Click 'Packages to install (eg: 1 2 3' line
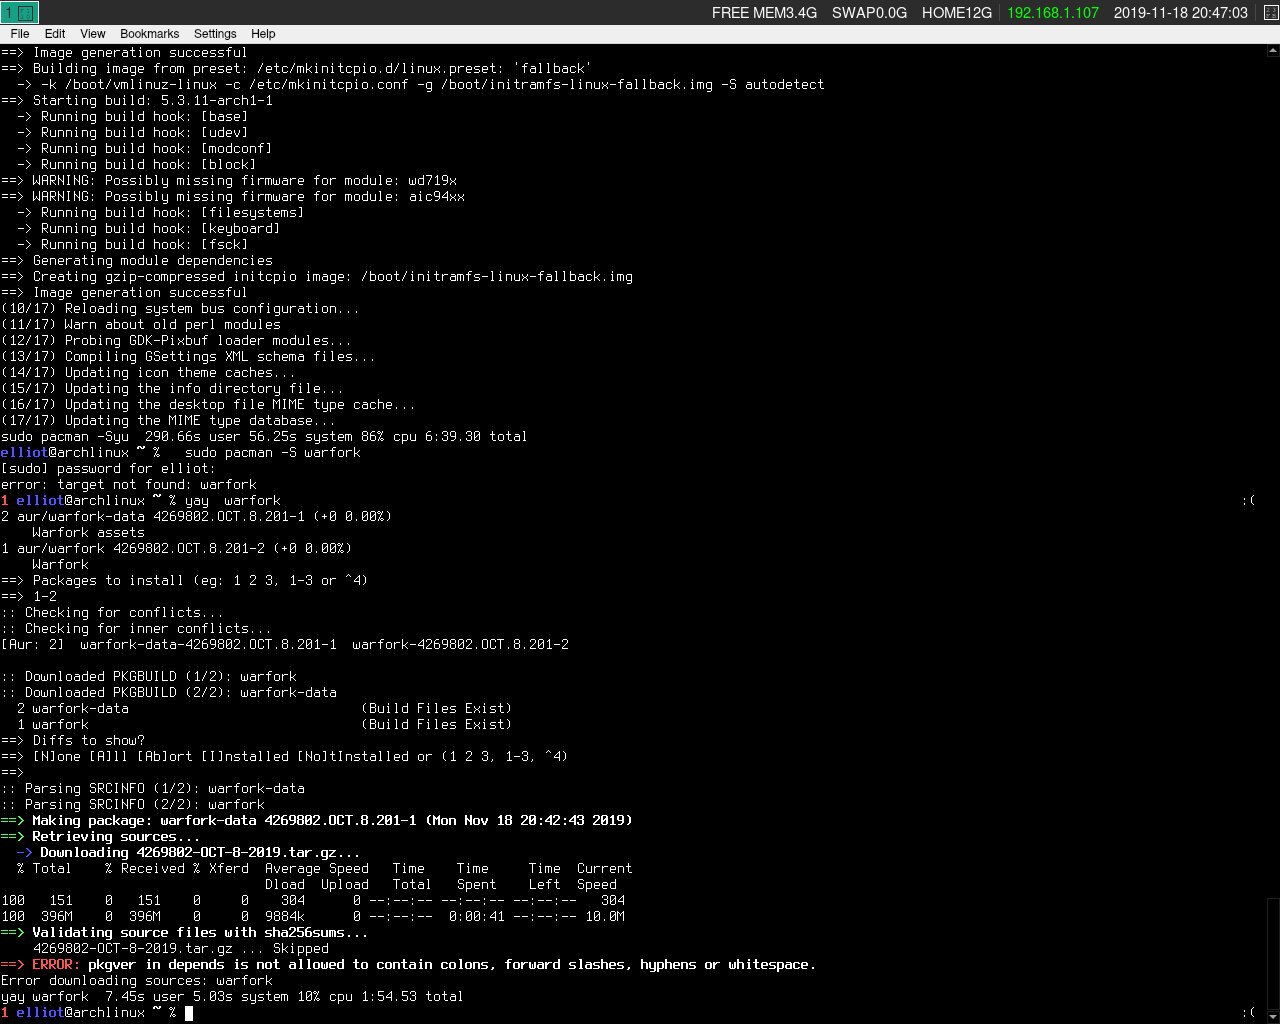 (184, 580)
